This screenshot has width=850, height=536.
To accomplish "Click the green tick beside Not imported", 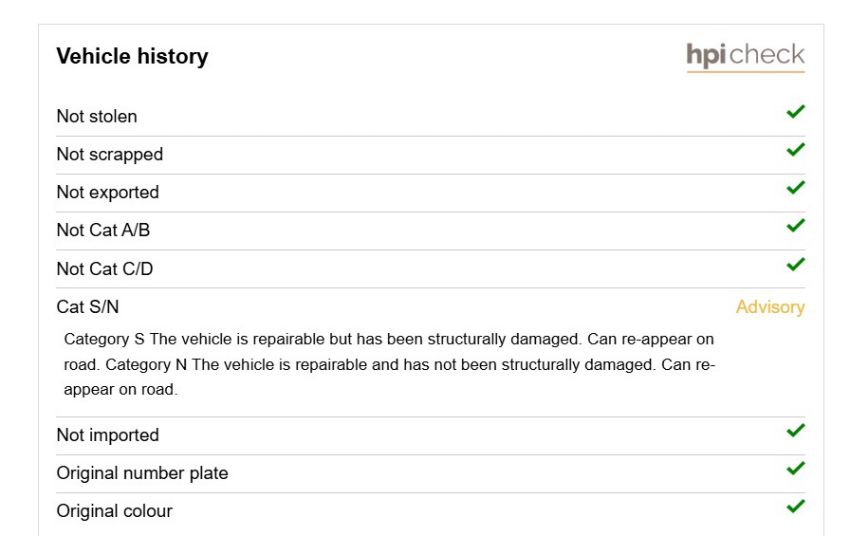I will click(796, 430).
